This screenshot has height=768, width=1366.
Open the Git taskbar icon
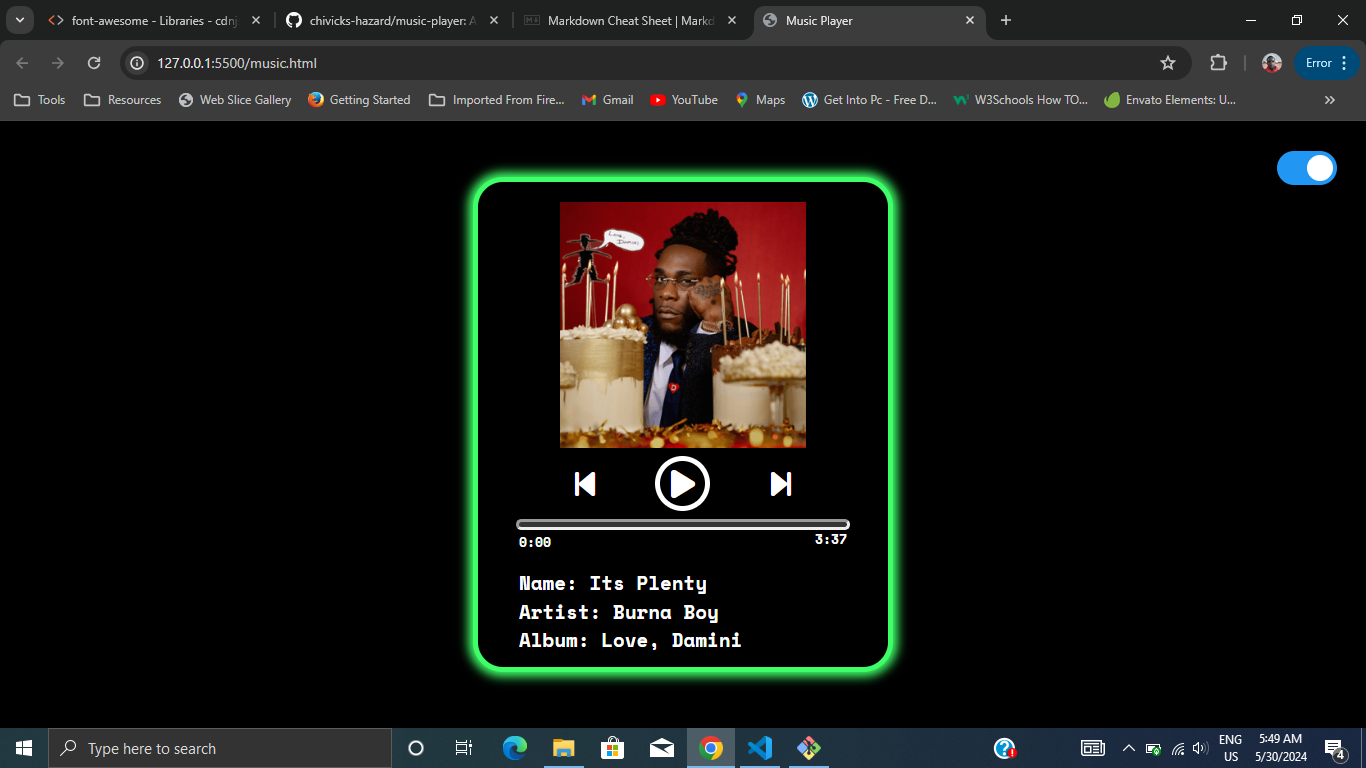click(809, 748)
